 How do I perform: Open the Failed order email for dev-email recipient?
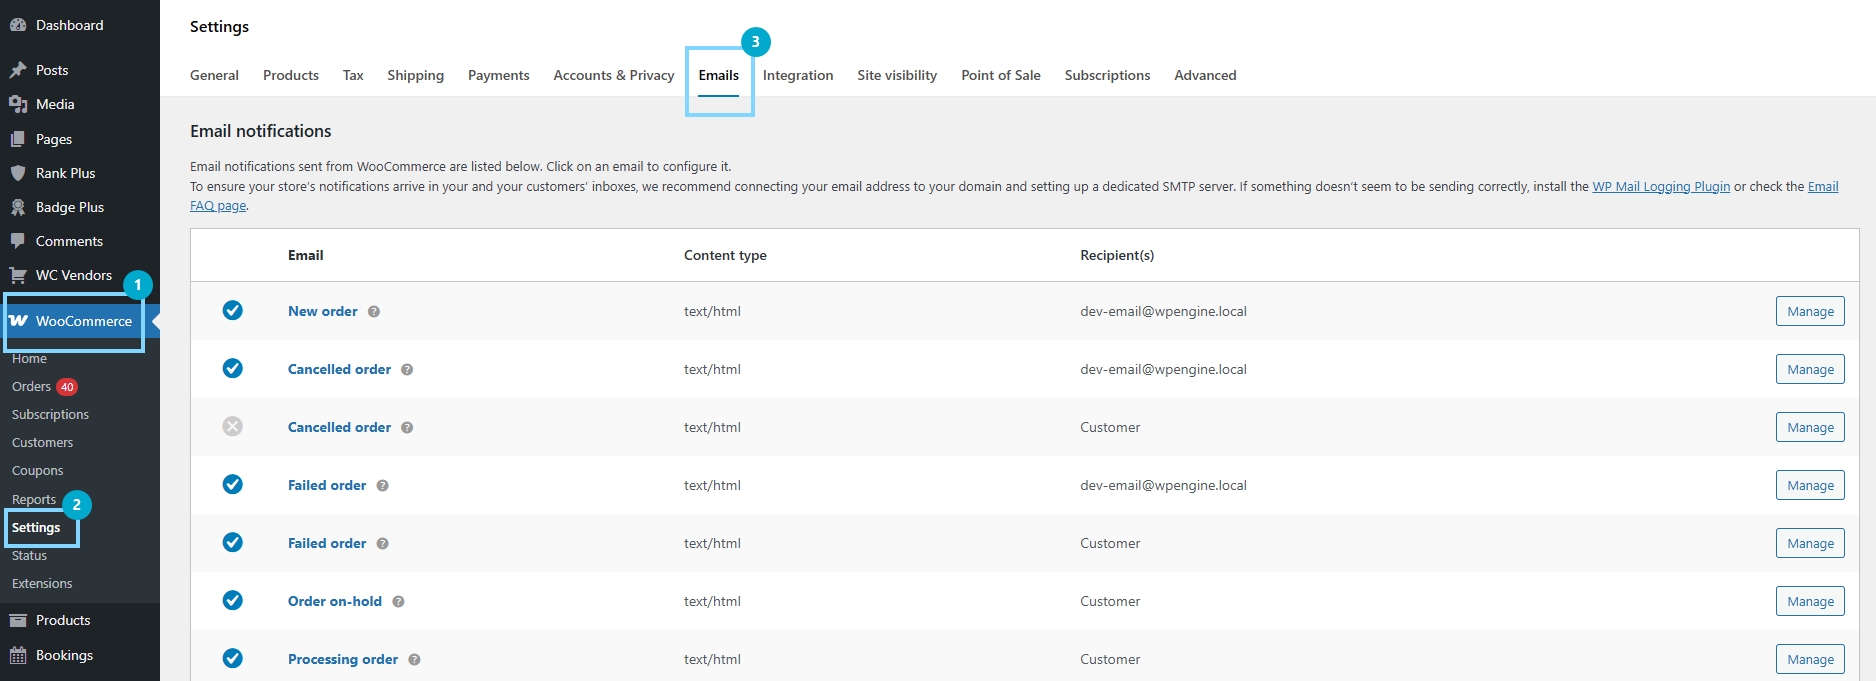tap(327, 486)
